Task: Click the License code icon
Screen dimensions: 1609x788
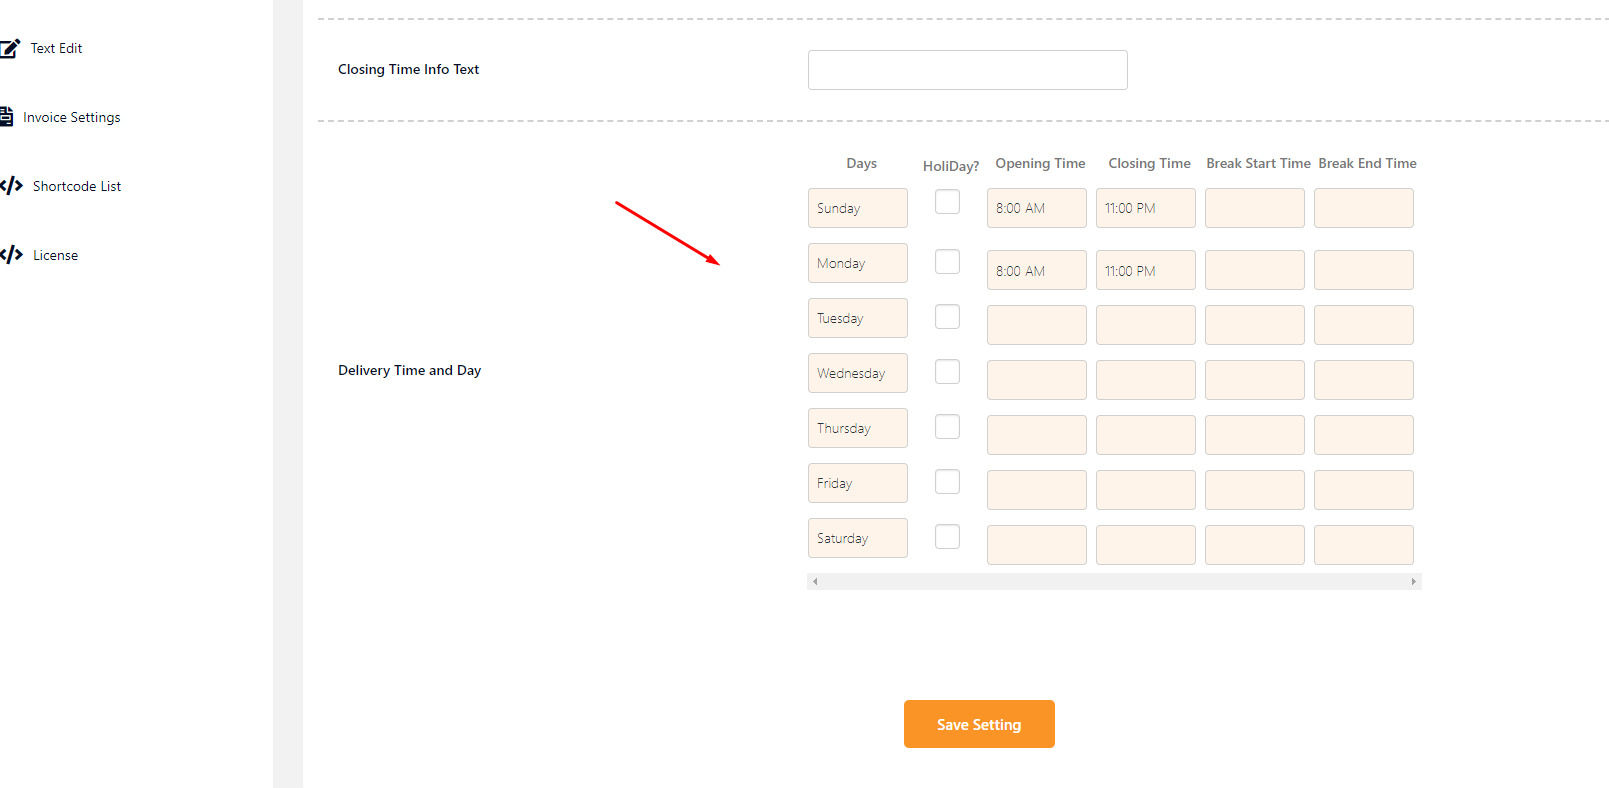Action: [11, 255]
